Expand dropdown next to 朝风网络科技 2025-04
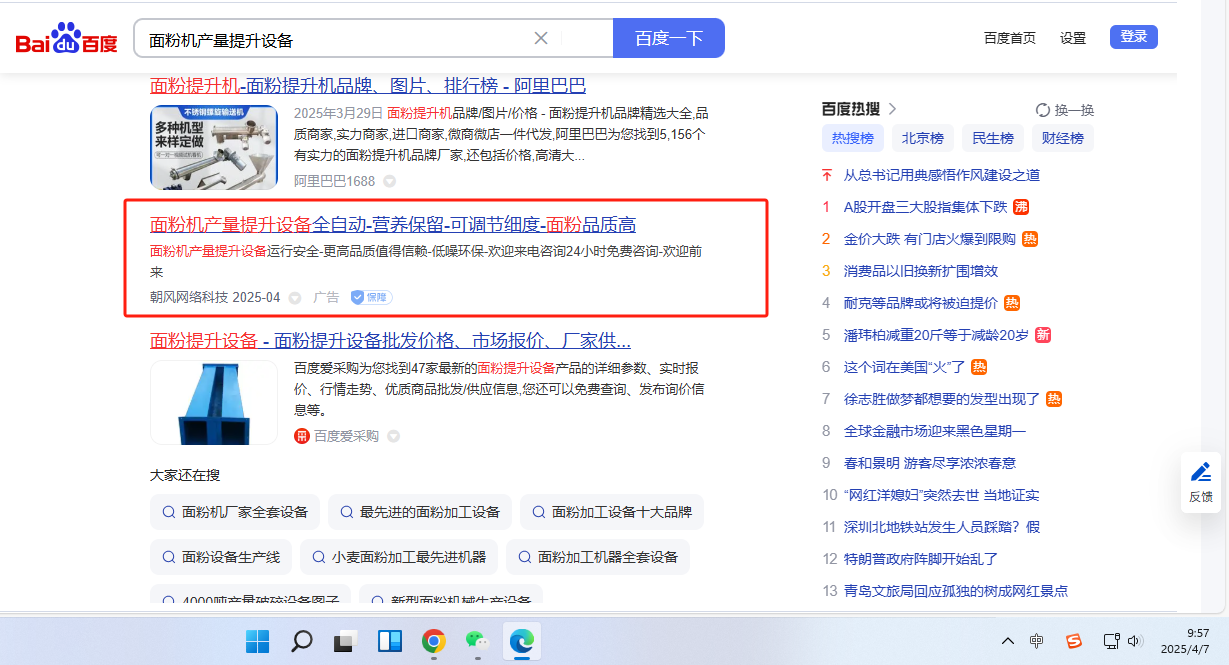The image size is (1229, 665). click(x=295, y=298)
